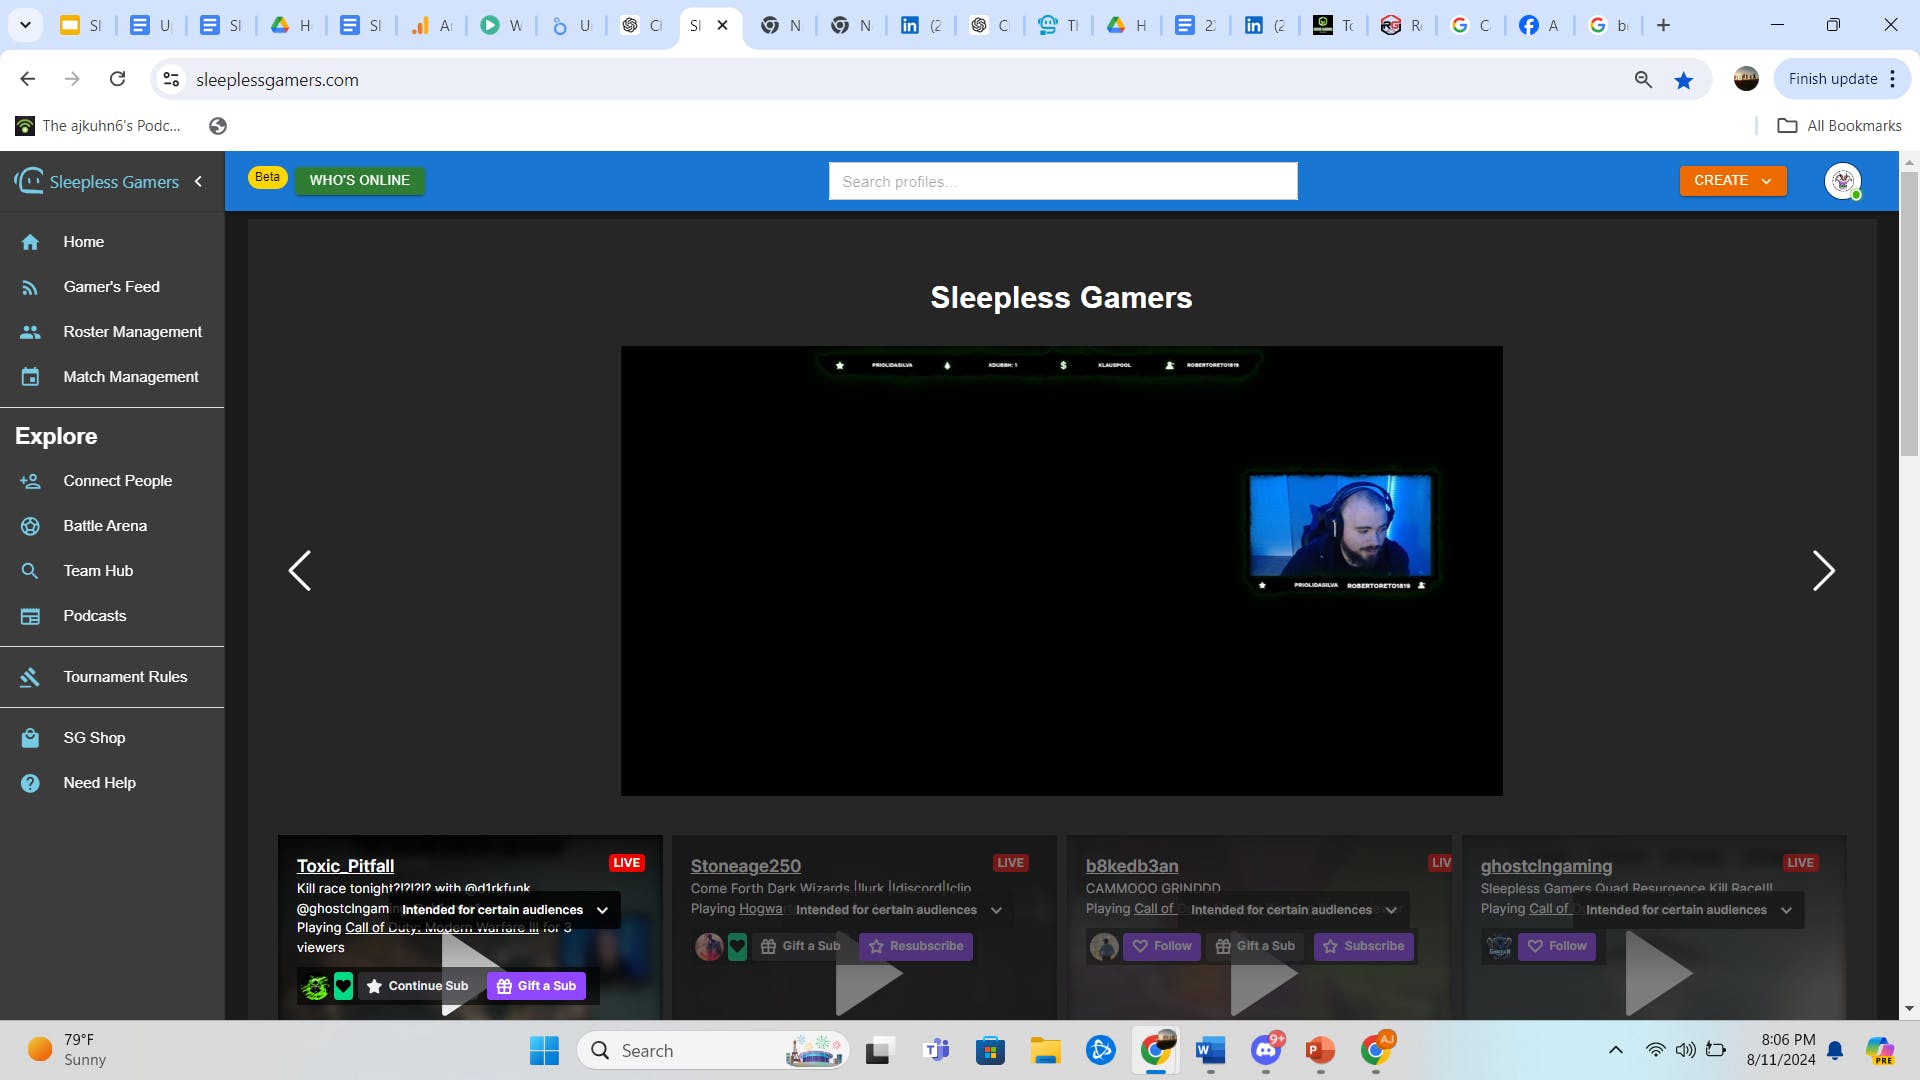Collapse the Sleepless Gamers sidebar
1920x1080 pixels.
[x=198, y=181]
